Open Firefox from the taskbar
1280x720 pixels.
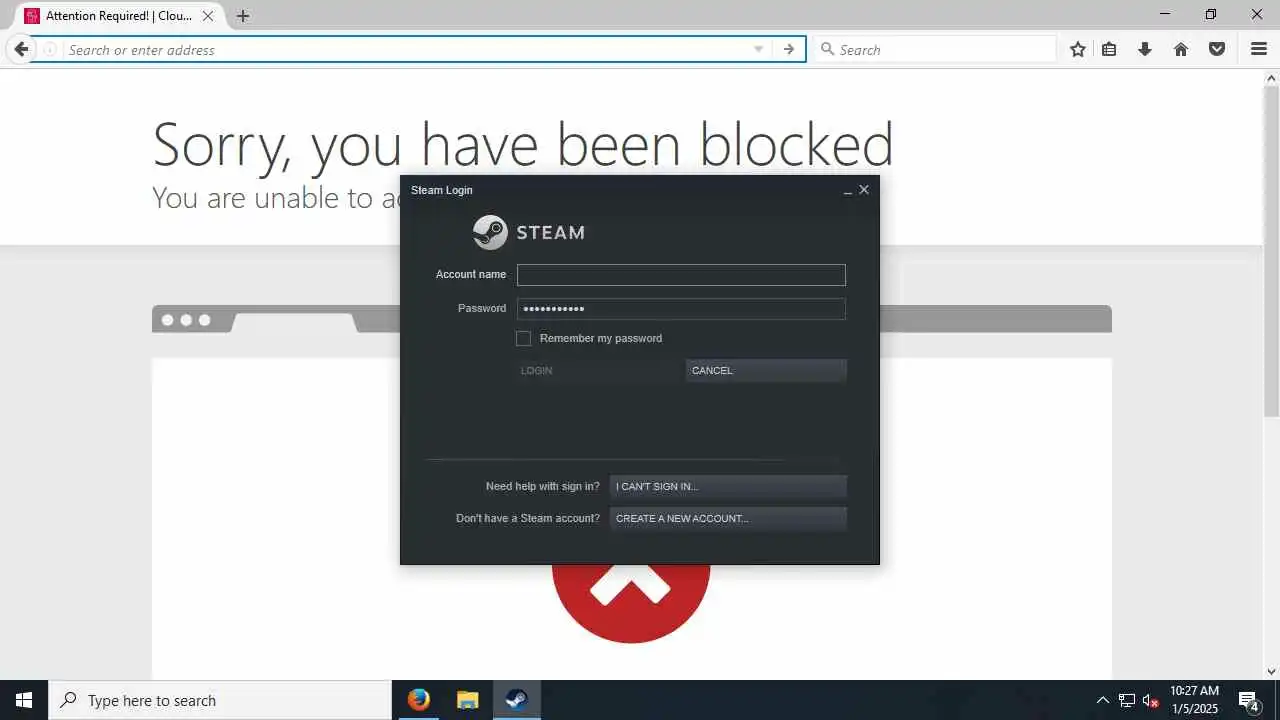[x=419, y=700]
